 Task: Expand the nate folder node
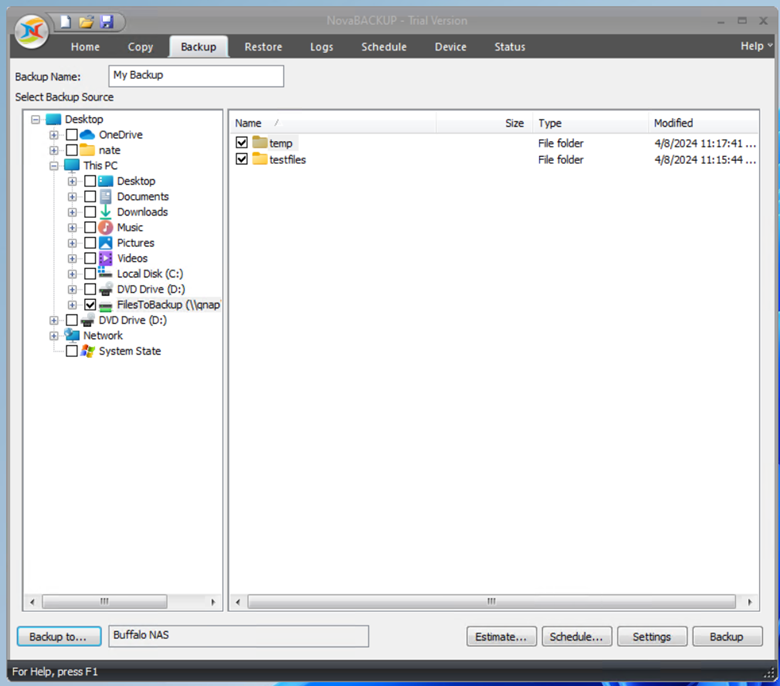pyautogui.click(x=54, y=150)
